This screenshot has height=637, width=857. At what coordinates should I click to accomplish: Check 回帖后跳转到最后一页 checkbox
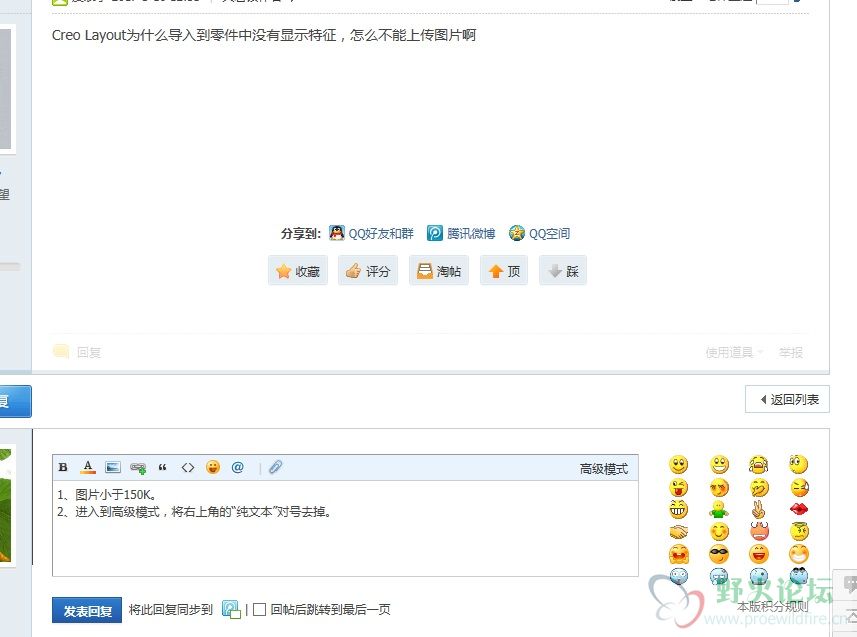(260, 609)
